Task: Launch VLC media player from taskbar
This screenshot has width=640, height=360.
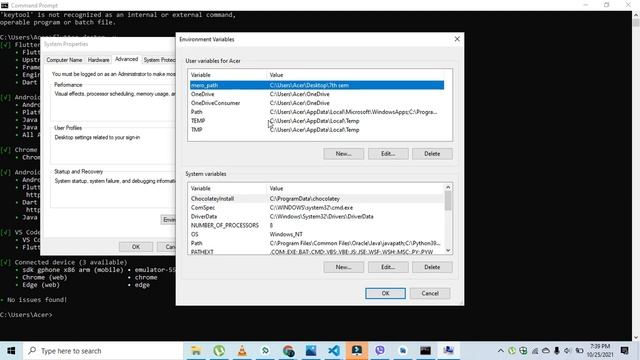Action: click(242, 351)
